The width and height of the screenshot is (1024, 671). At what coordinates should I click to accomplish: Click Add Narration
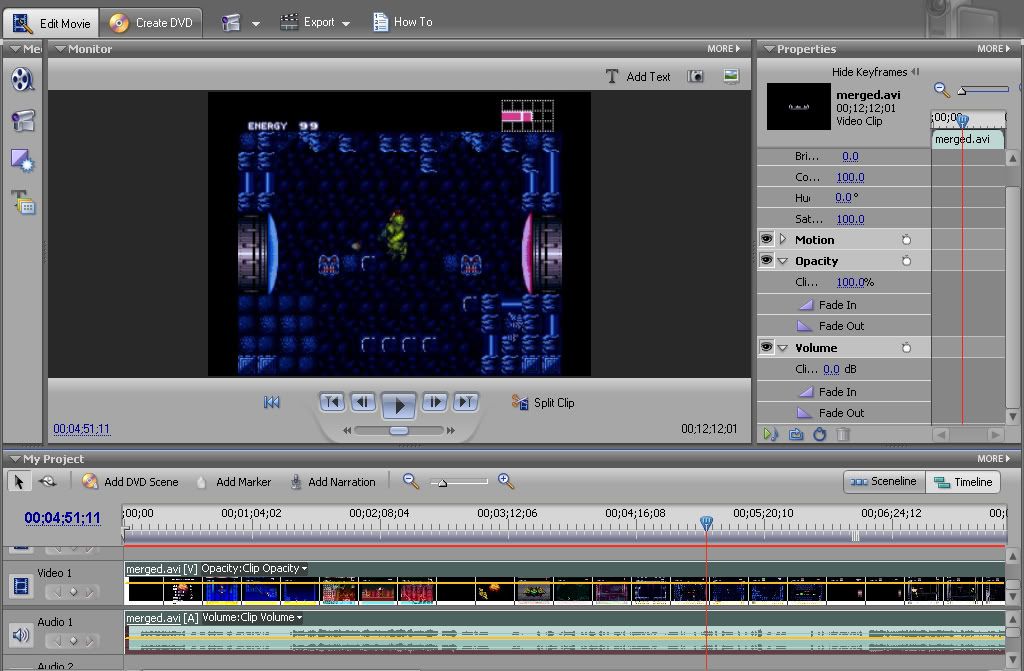[333, 482]
